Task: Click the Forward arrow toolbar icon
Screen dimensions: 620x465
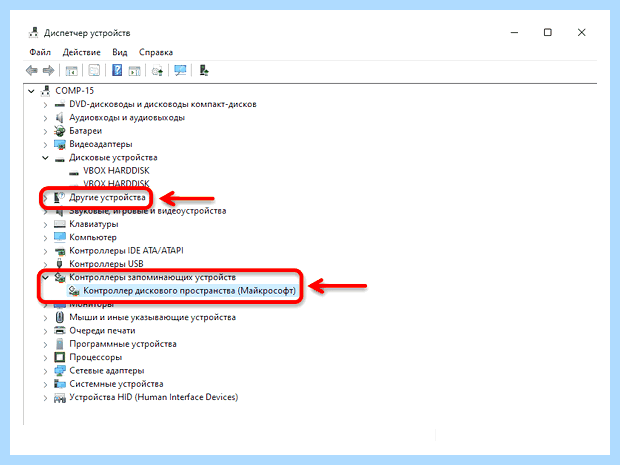Action: pos(48,71)
